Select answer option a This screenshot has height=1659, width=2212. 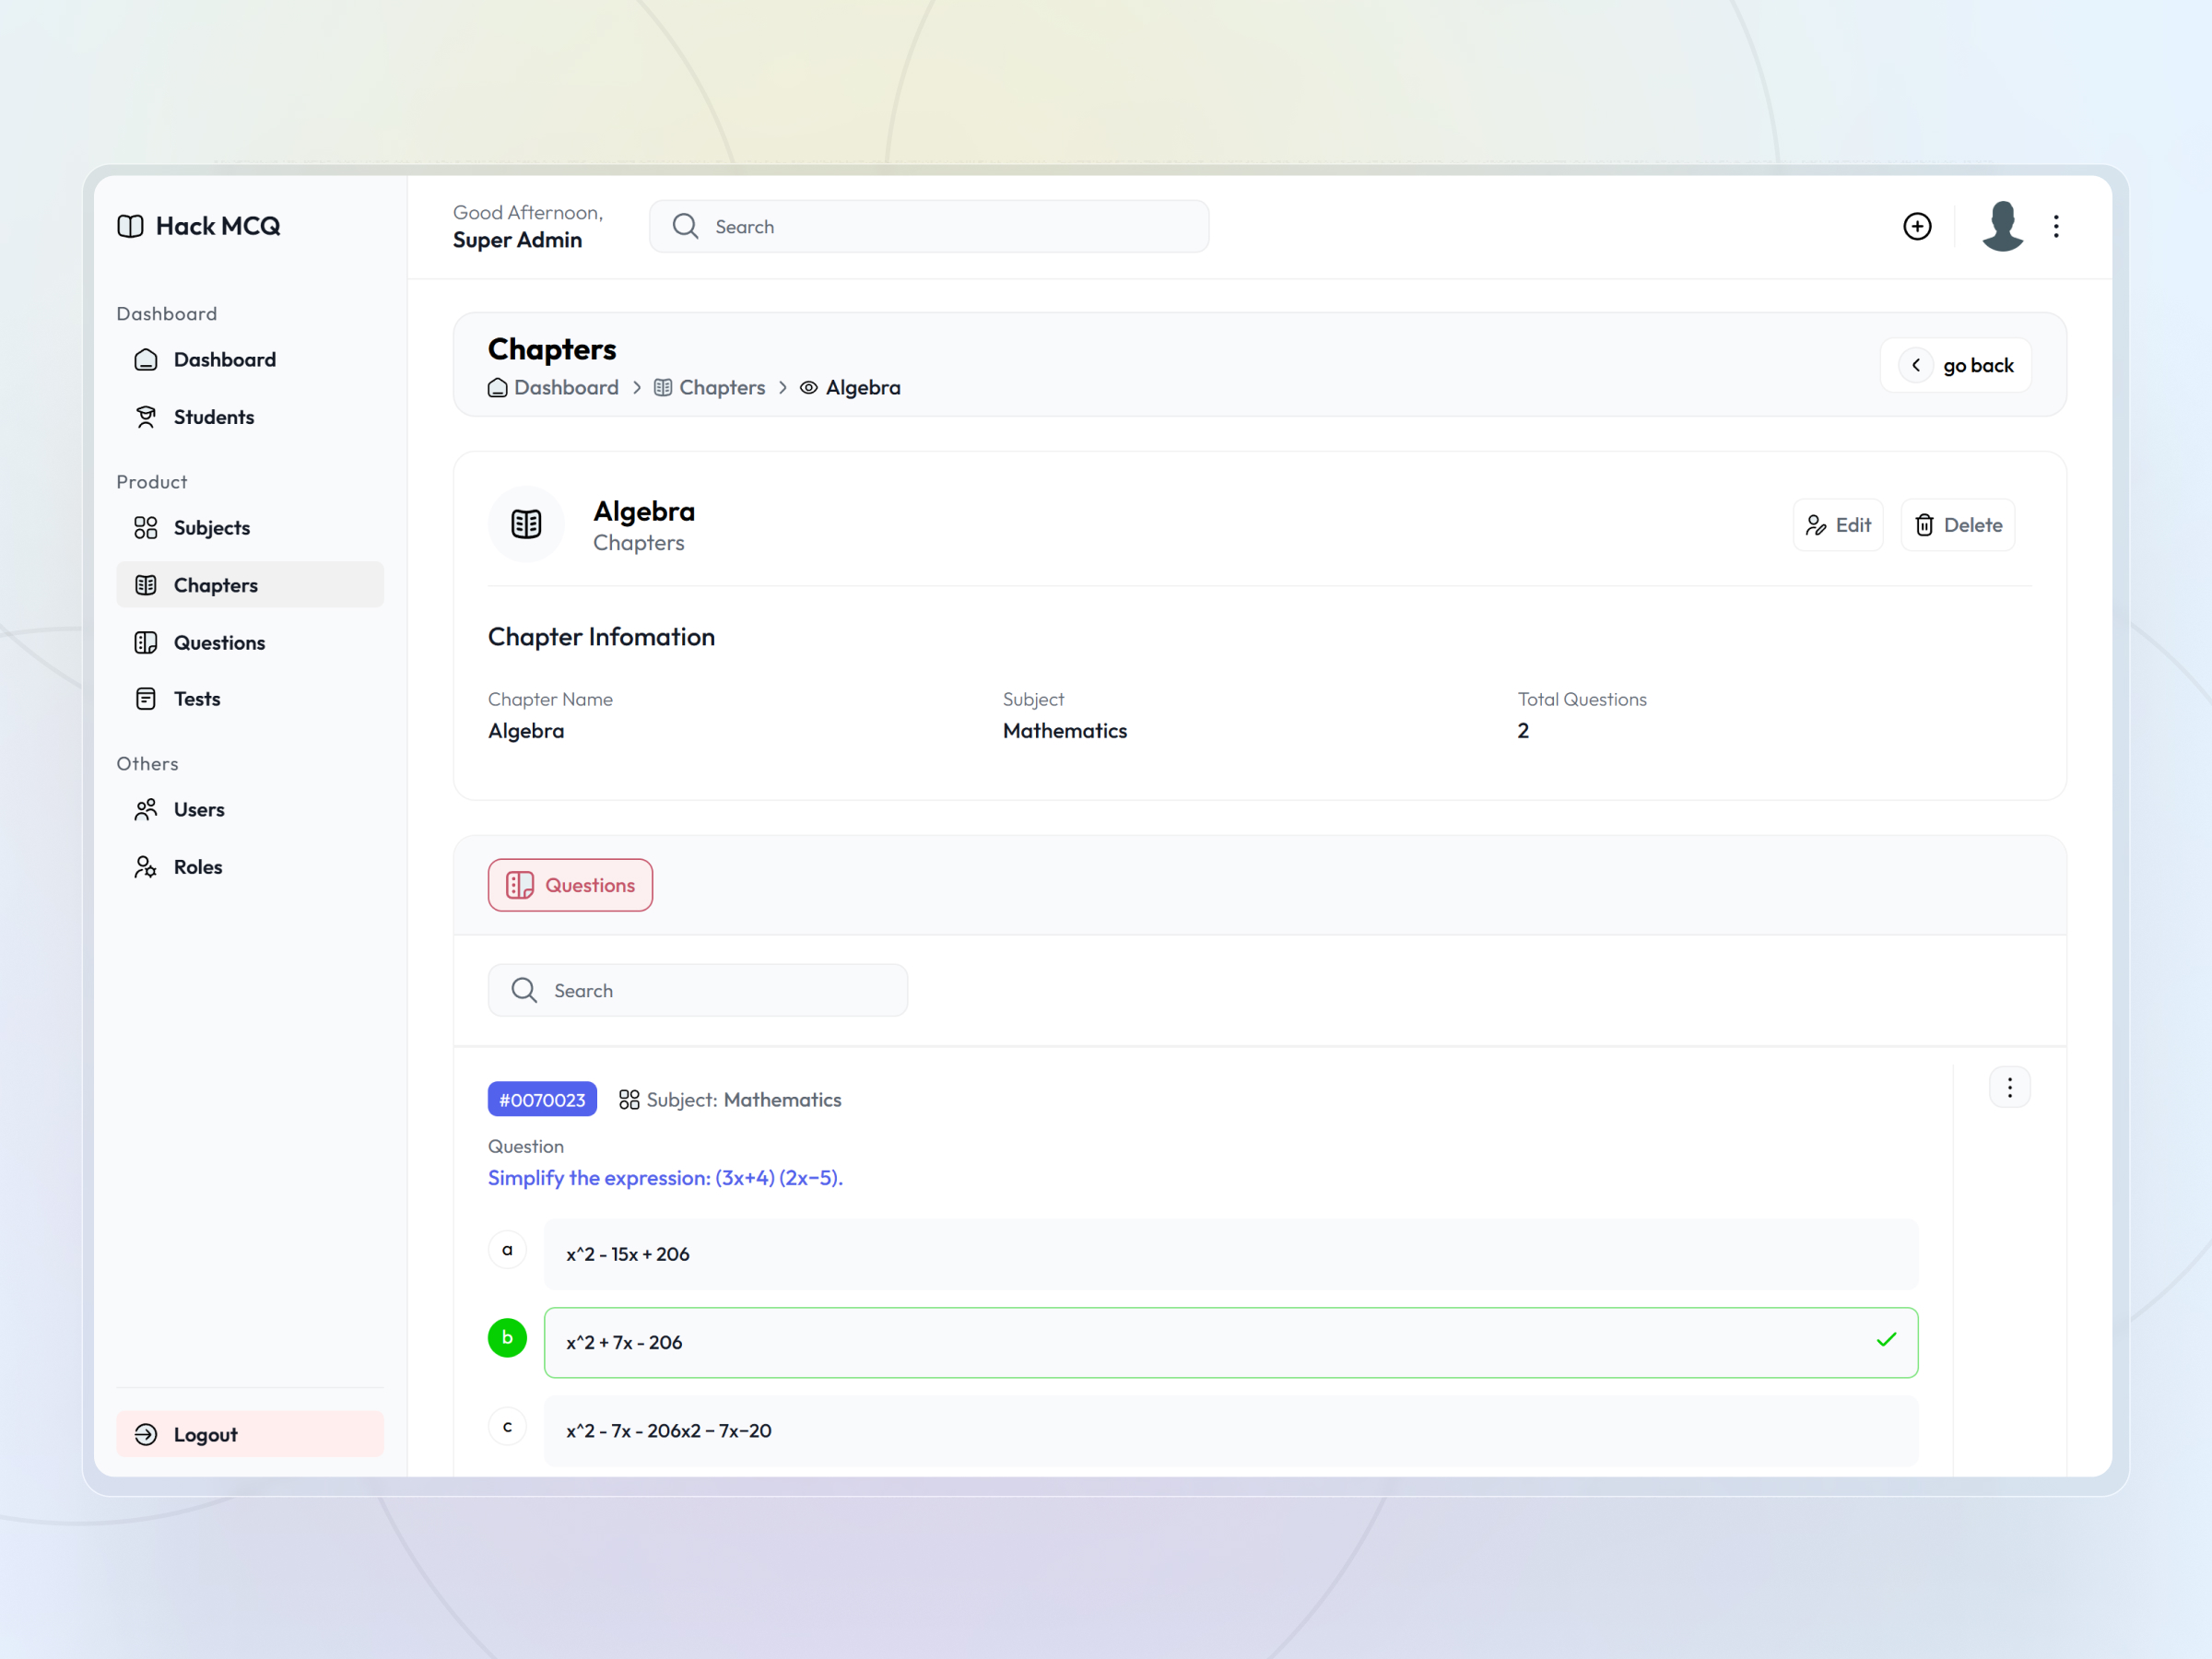507,1249
